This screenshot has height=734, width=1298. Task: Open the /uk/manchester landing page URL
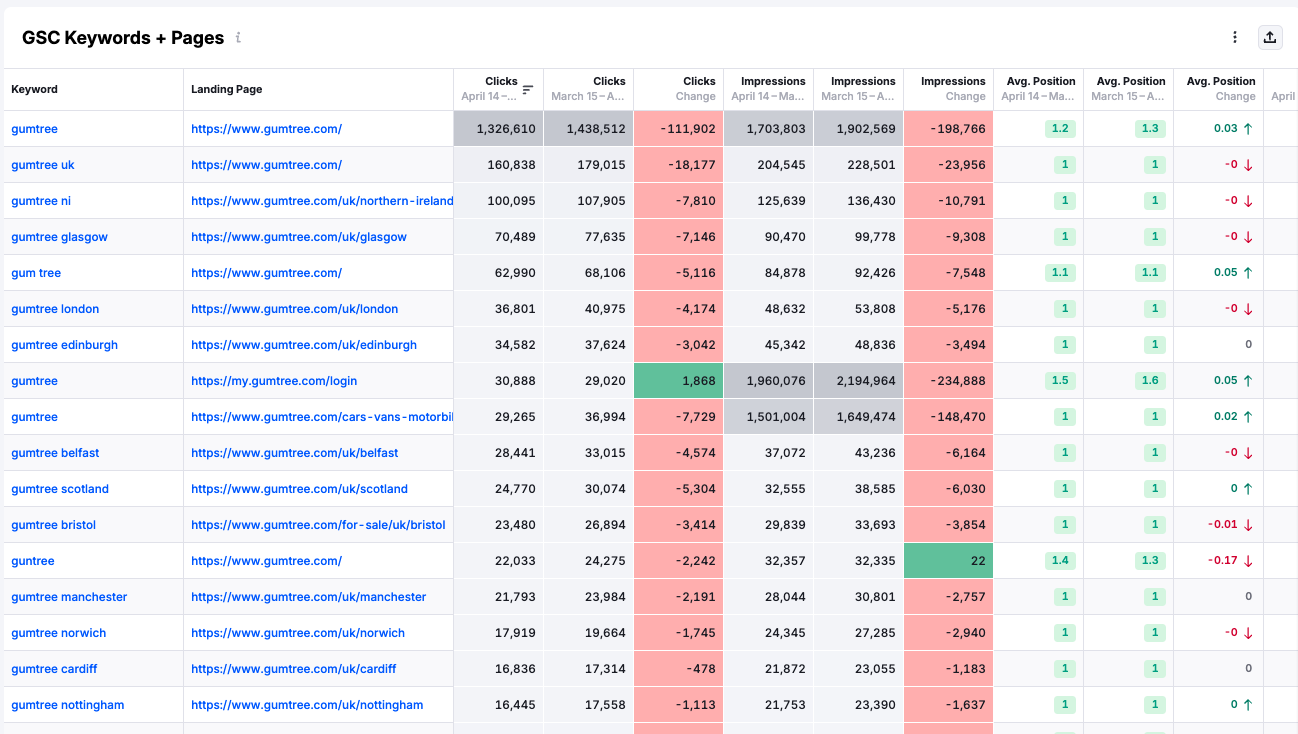(x=309, y=597)
